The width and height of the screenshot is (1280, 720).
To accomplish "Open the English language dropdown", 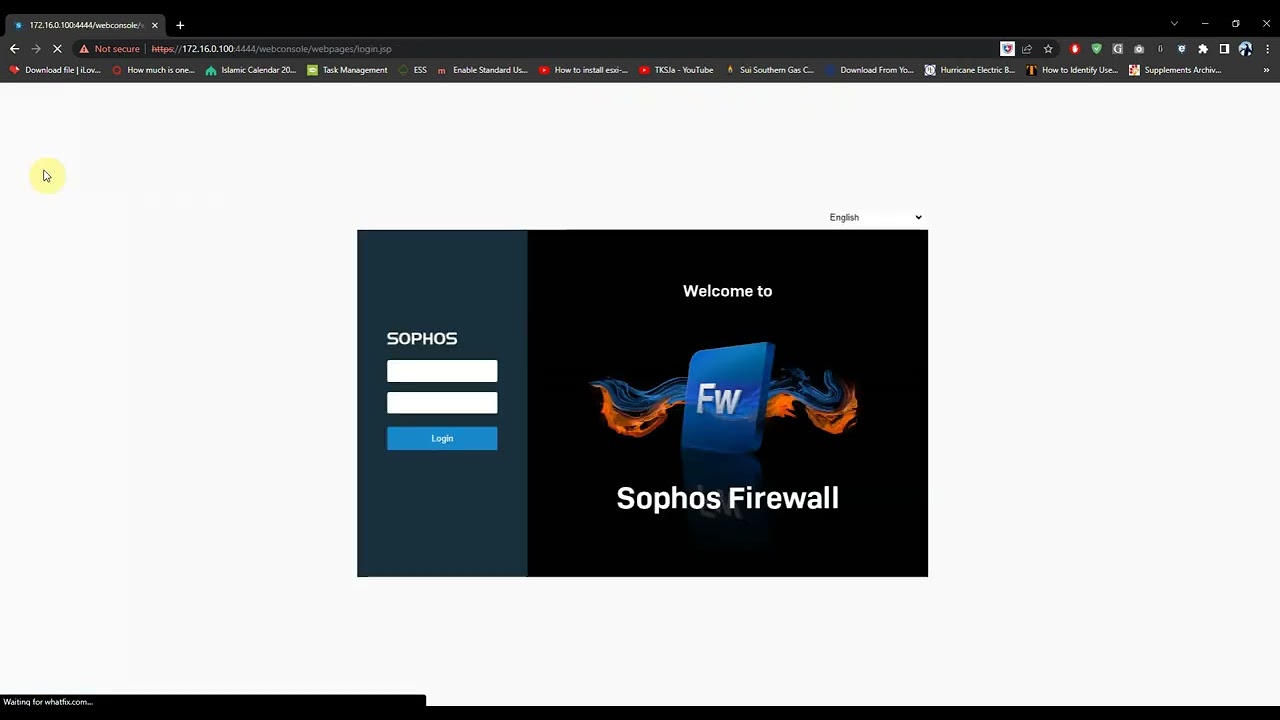I will click(x=875, y=217).
